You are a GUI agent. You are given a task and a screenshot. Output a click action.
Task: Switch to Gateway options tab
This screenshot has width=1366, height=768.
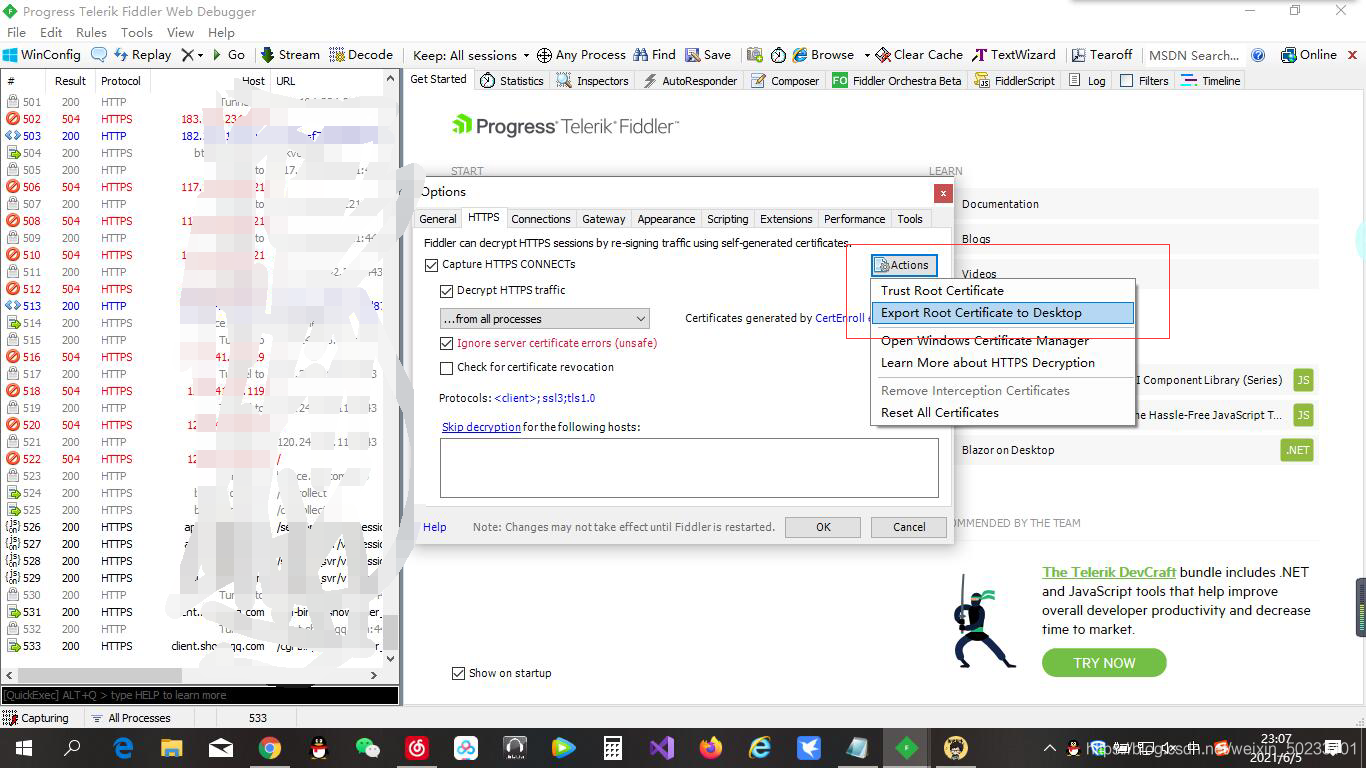tap(604, 219)
